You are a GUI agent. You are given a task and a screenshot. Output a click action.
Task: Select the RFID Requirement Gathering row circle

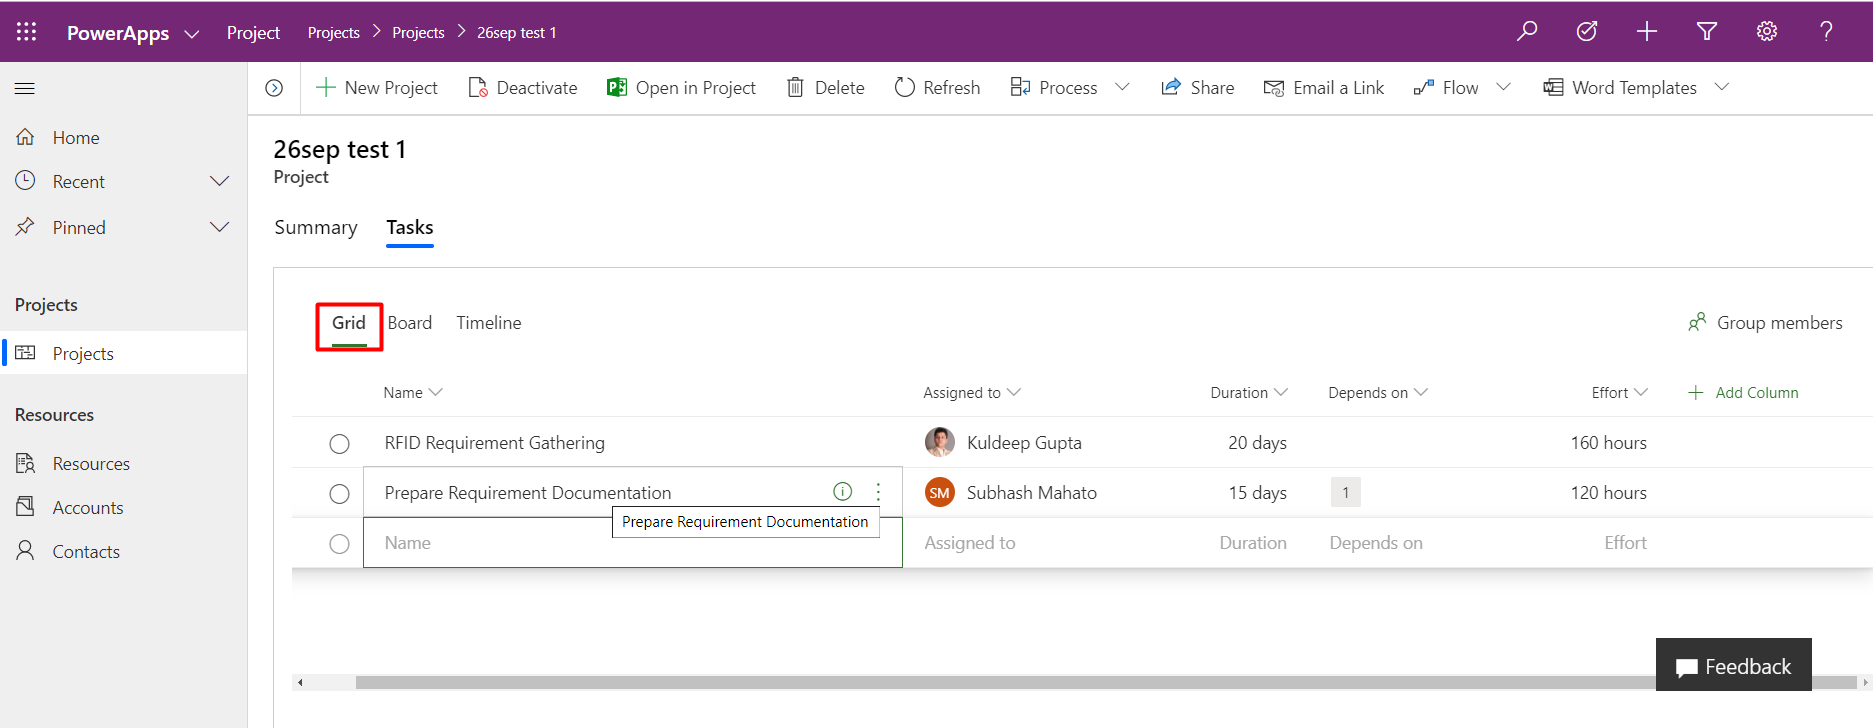pyautogui.click(x=340, y=443)
